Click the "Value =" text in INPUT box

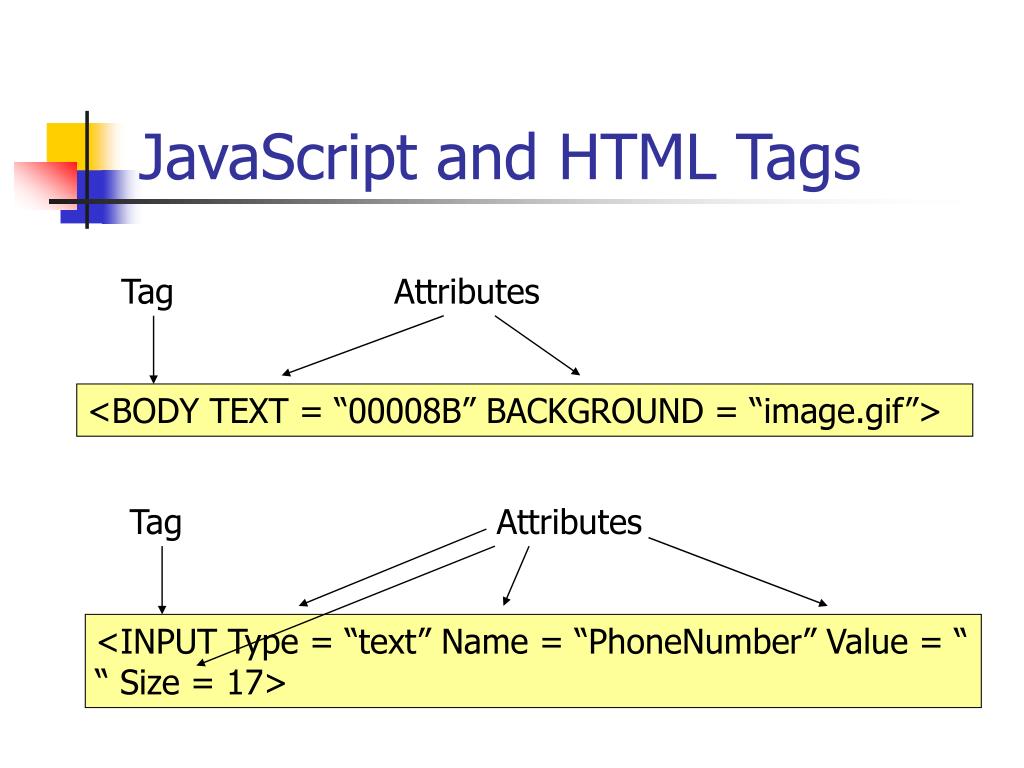pos(884,642)
